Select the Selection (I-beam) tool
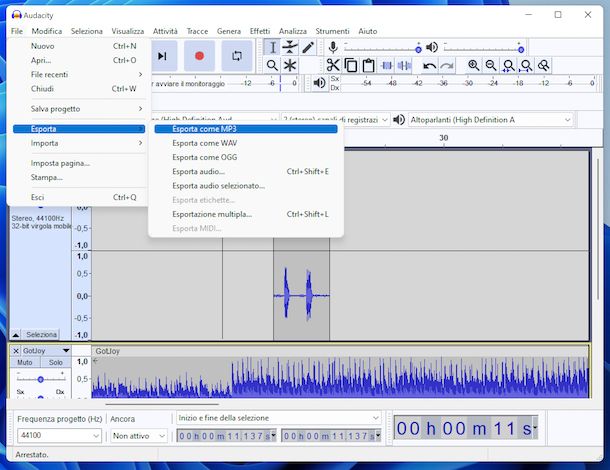Viewport: 610px width, 470px height. 272,47
